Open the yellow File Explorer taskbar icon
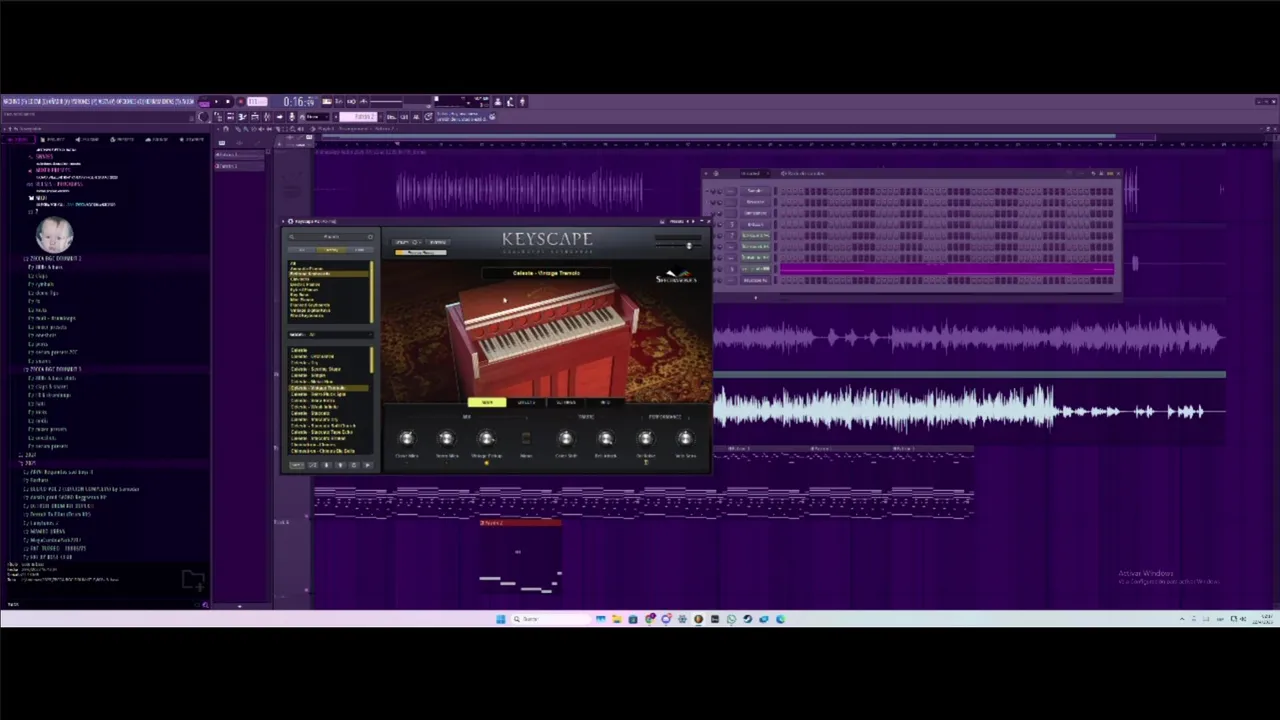The image size is (1280, 720). (617, 619)
